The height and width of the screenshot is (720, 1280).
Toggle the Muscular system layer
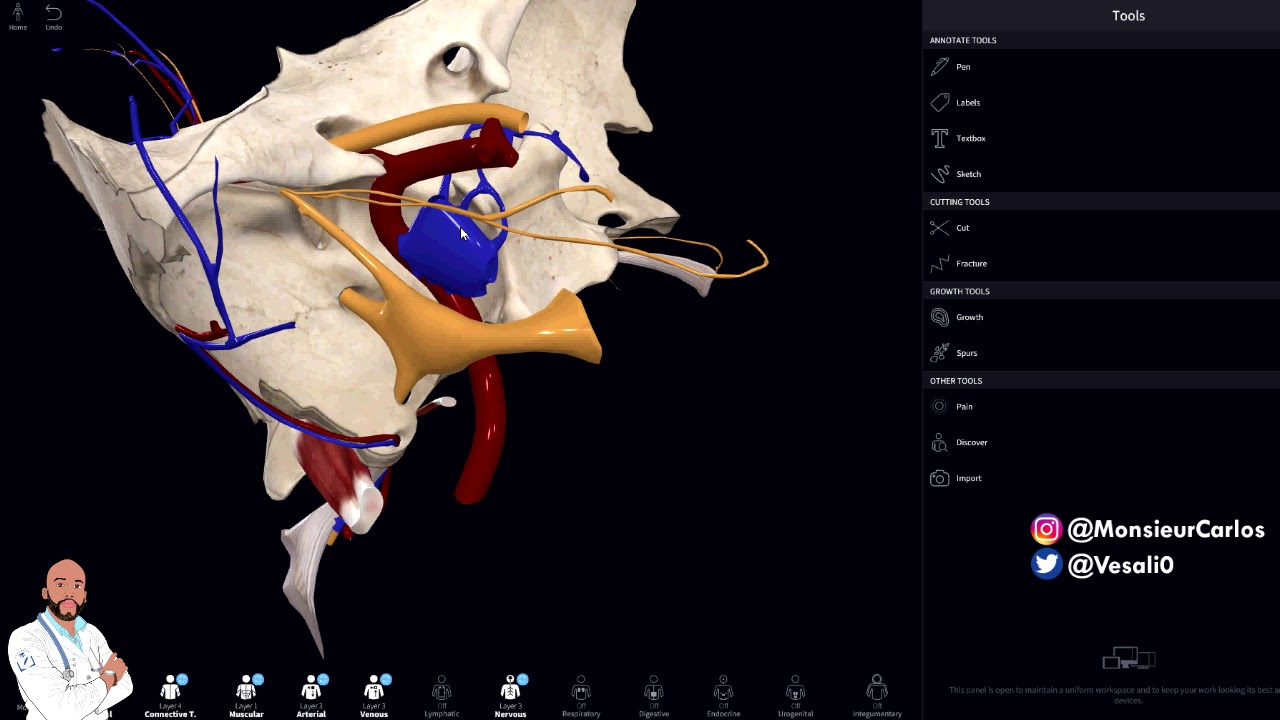coord(246,696)
